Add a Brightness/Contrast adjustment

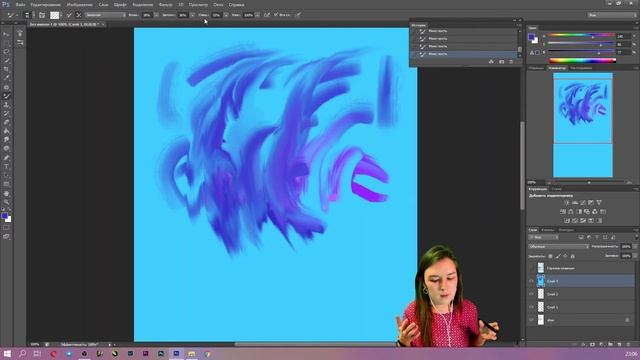click(x=567, y=202)
